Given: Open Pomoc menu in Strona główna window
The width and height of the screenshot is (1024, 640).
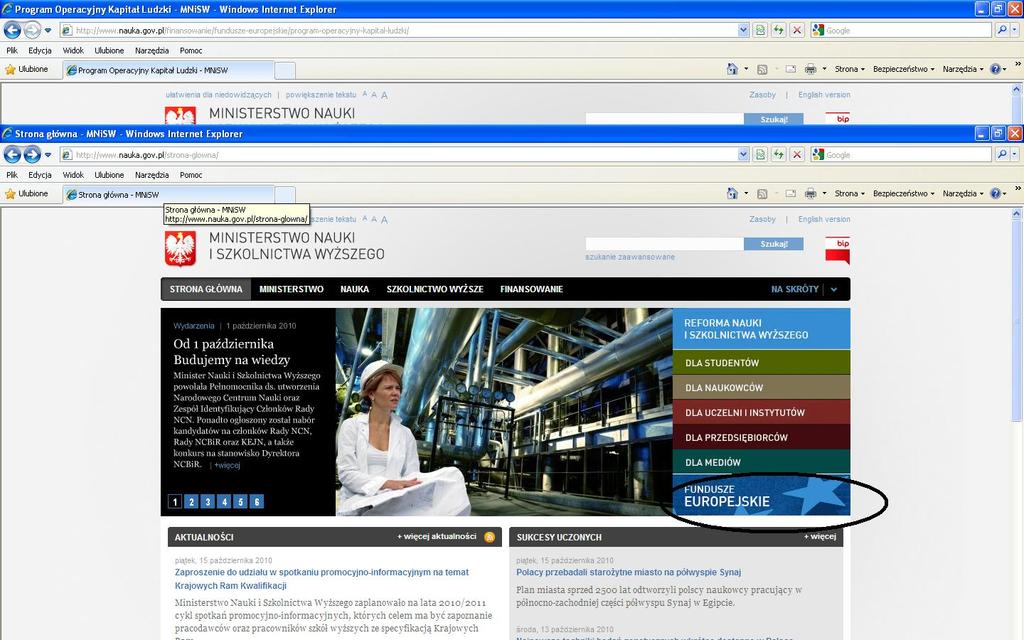Looking at the screenshot, I should (x=191, y=175).
